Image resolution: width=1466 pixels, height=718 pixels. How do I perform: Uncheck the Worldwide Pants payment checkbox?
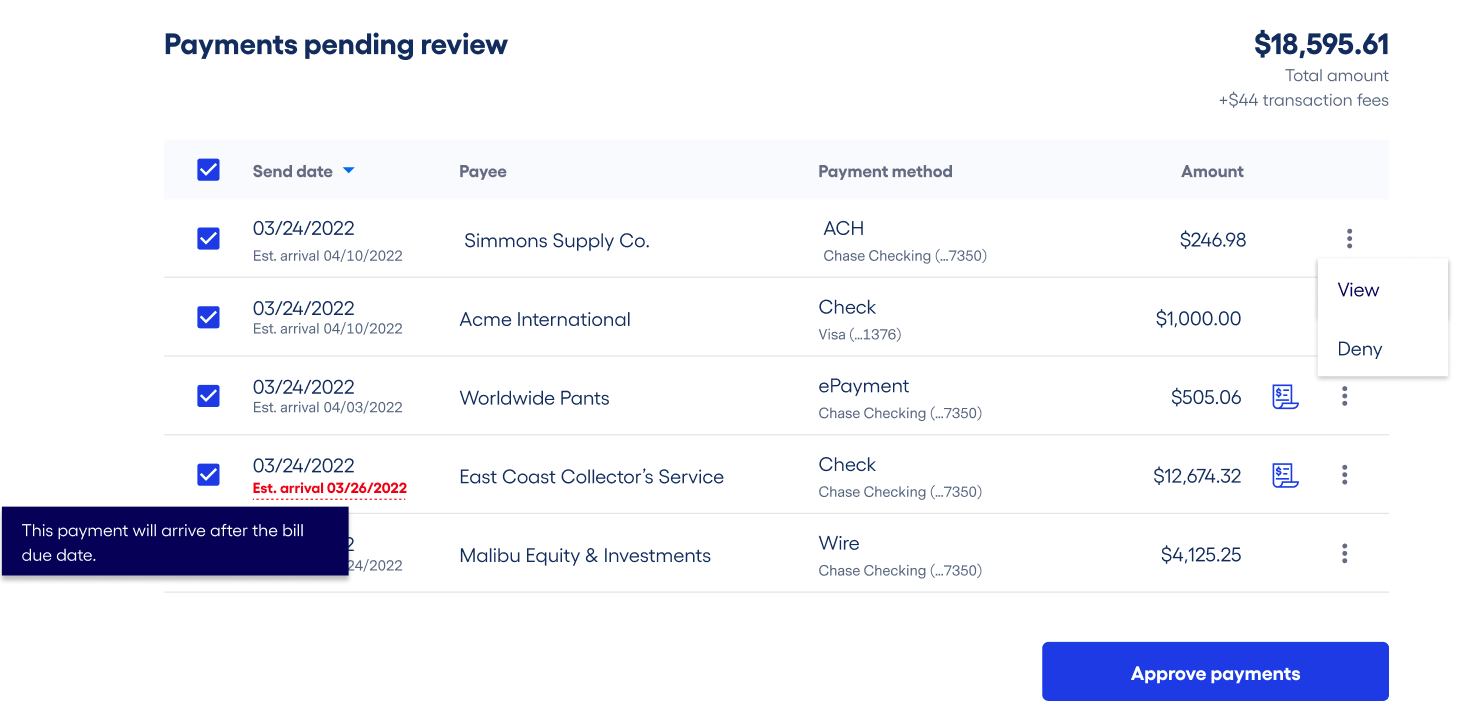tap(208, 396)
